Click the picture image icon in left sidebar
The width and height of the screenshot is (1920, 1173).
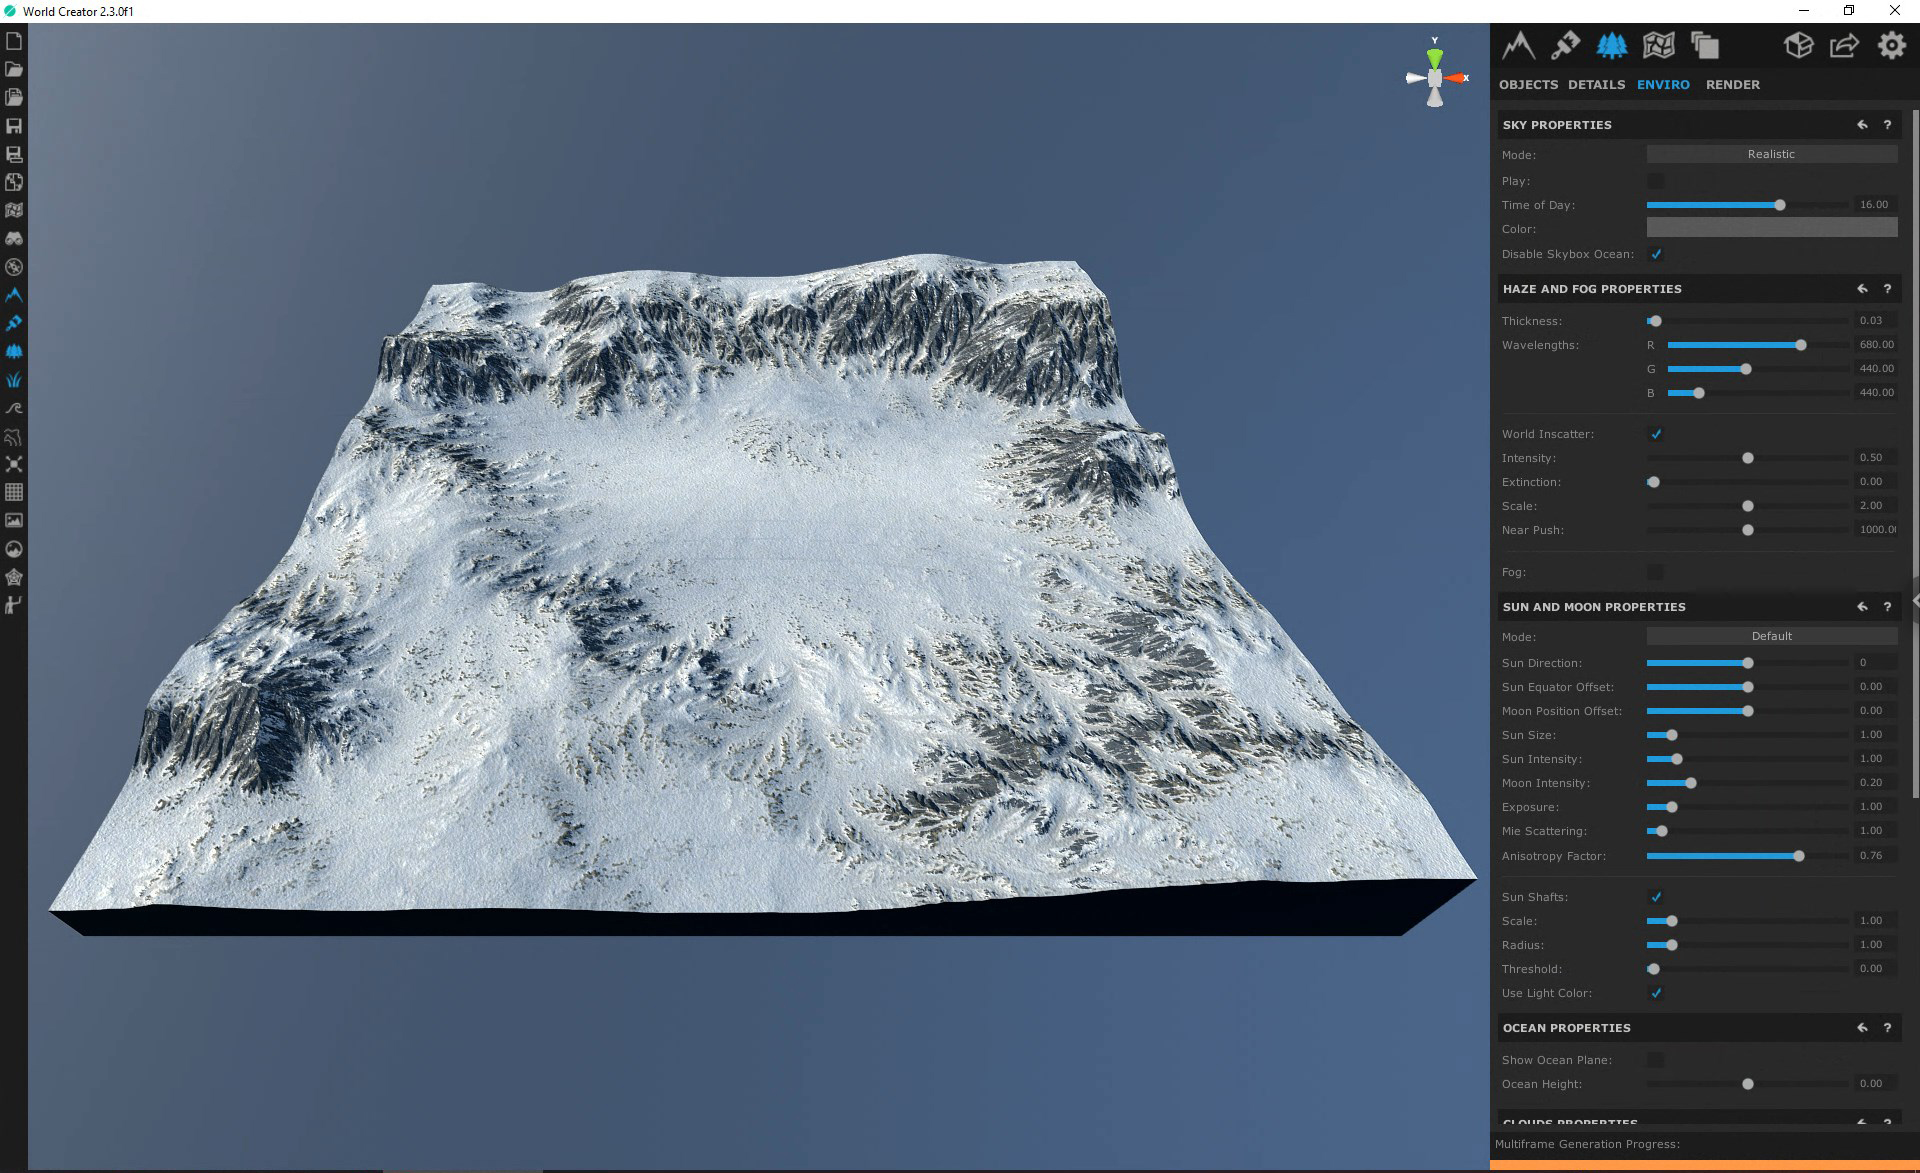click(14, 520)
